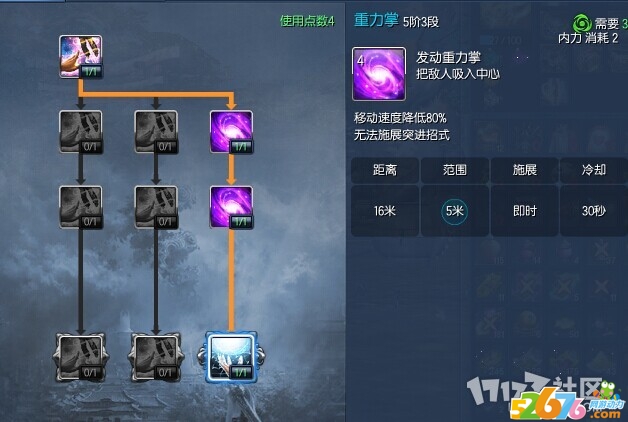The image size is (628, 422).
Task: Click the 16米 distance value cell
Action: click(x=385, y=211)
